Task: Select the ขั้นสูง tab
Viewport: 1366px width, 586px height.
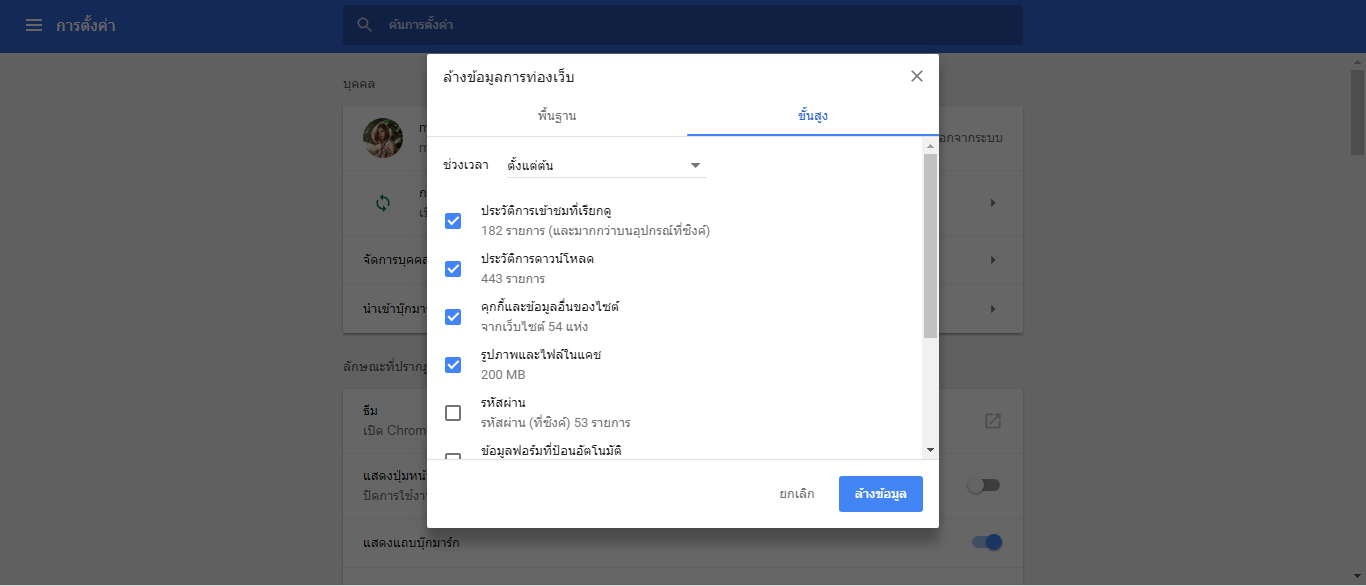Action: (812, 116)
